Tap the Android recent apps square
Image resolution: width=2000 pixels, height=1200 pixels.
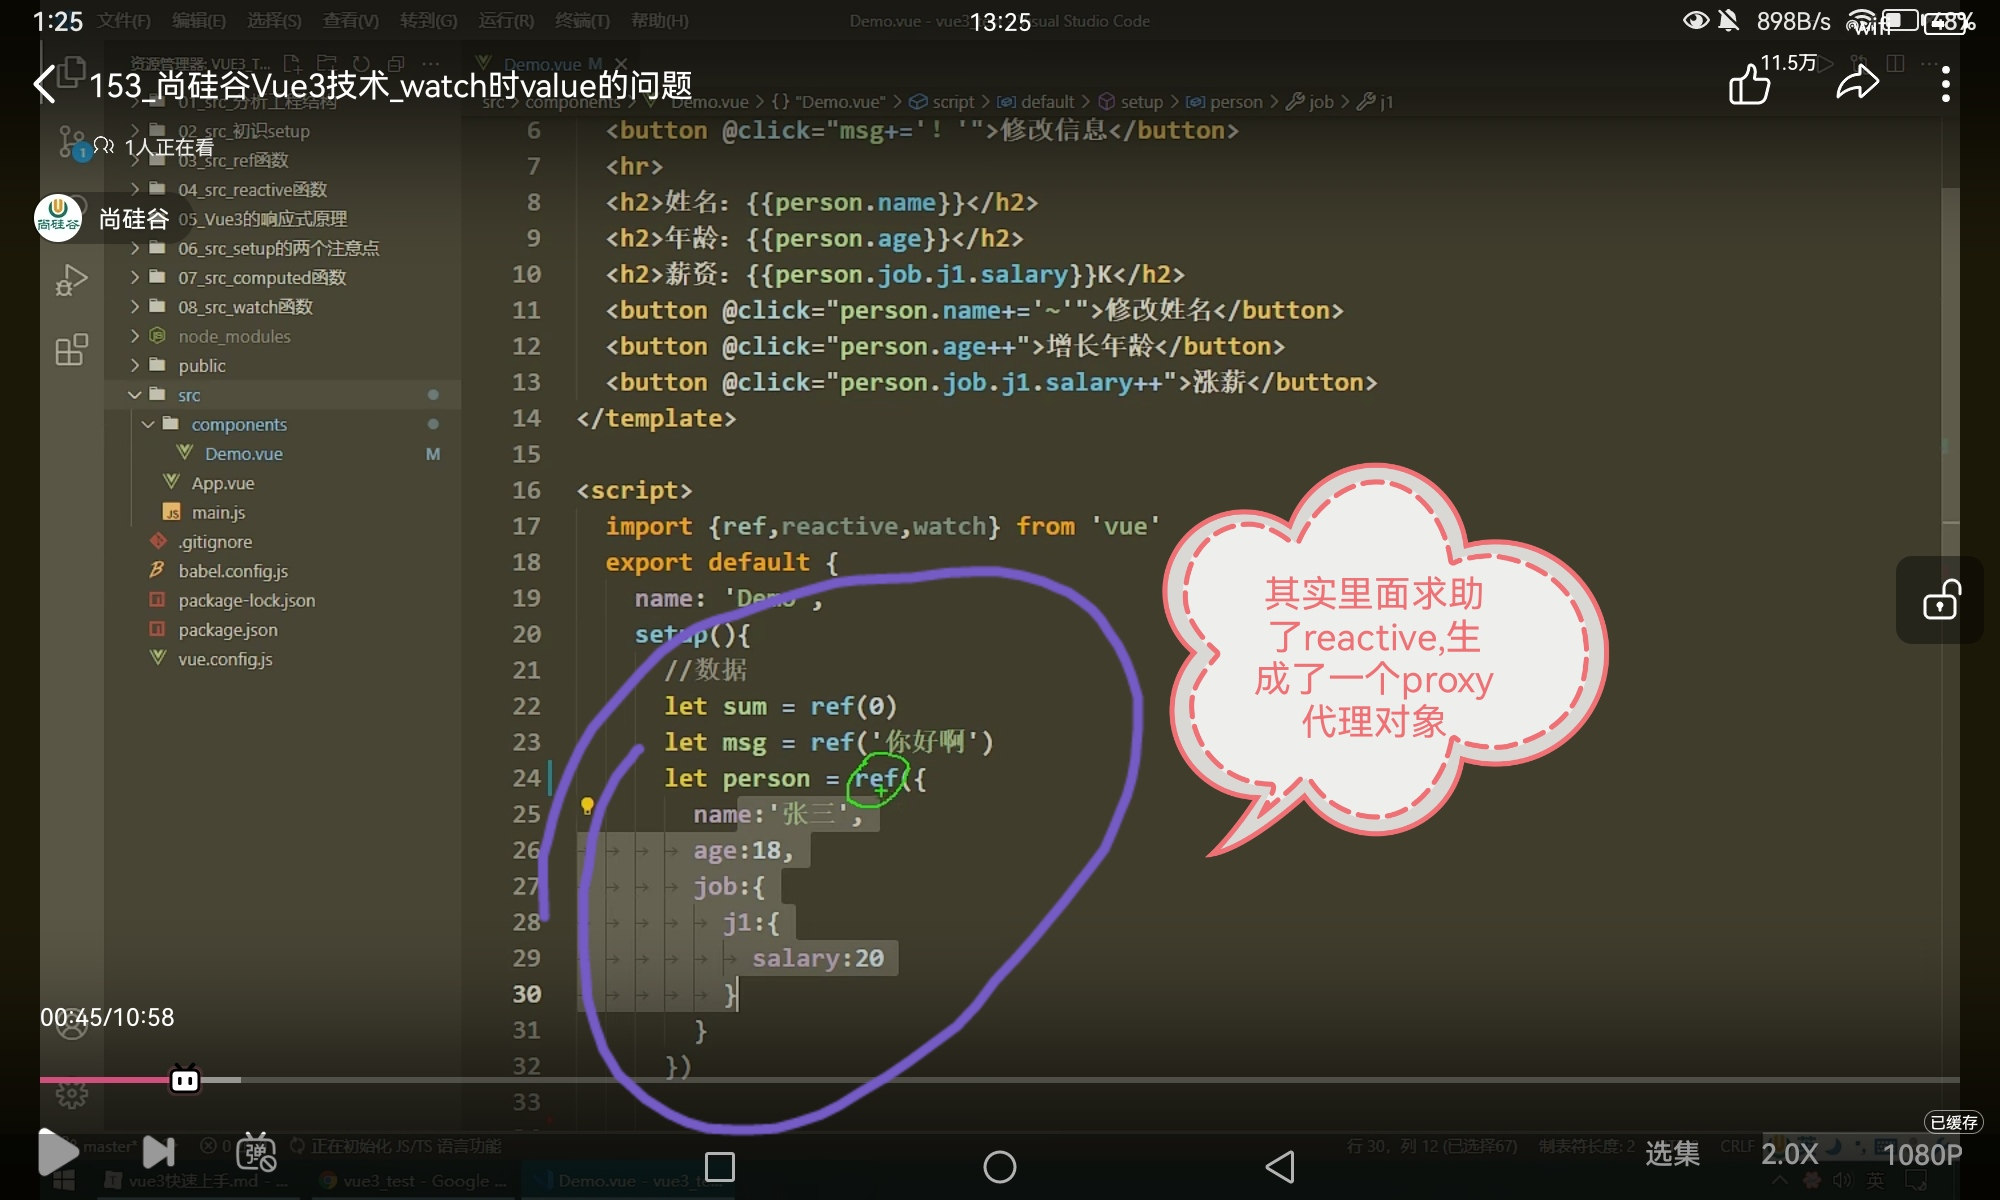click(x=720, y=1166)
